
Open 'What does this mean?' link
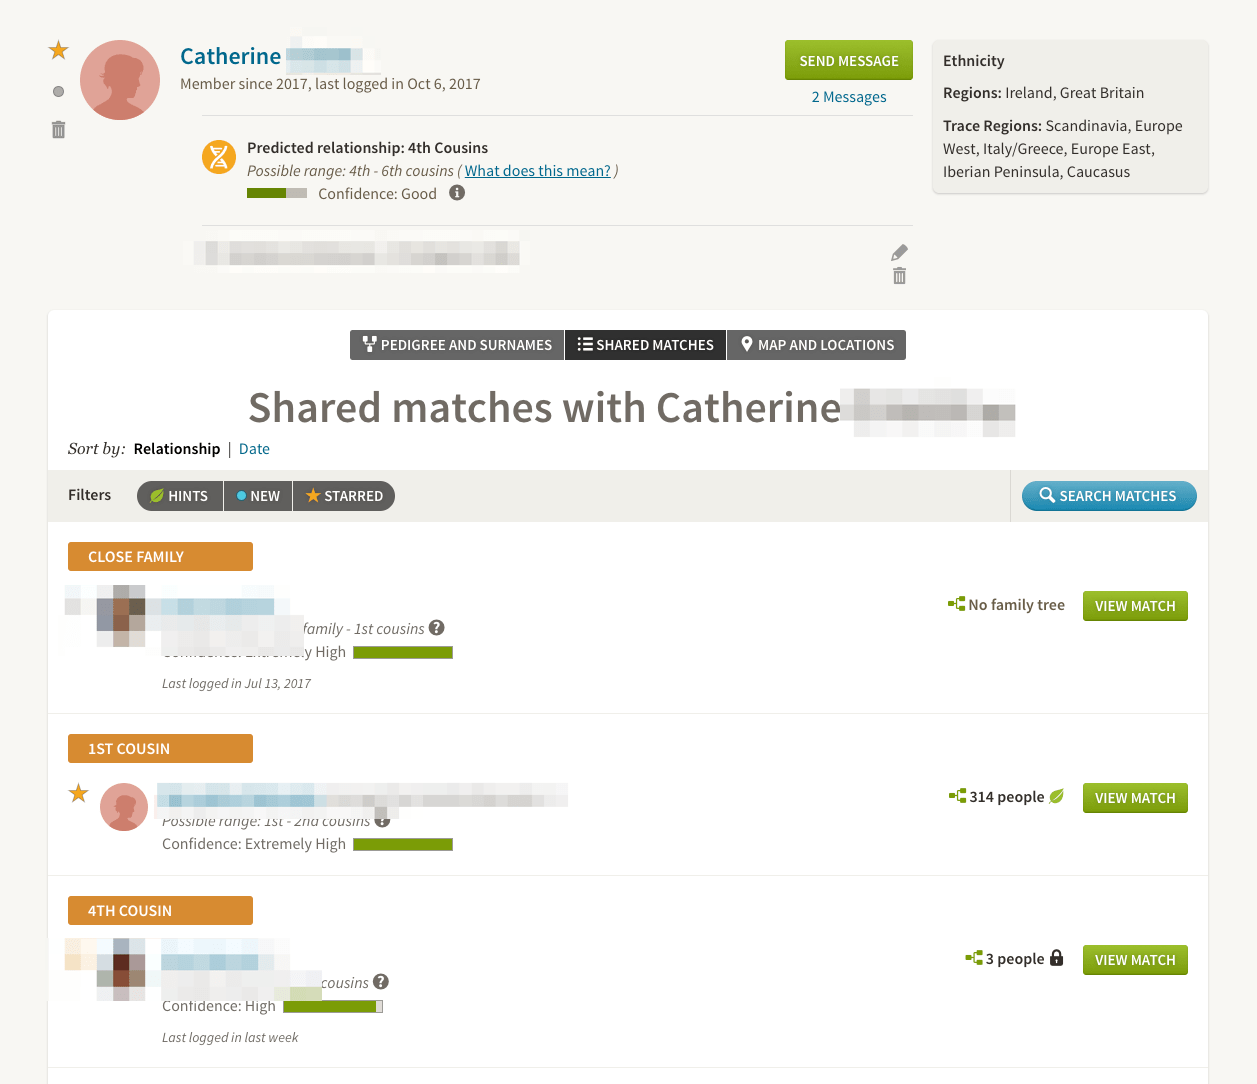(x=537, y=171)
